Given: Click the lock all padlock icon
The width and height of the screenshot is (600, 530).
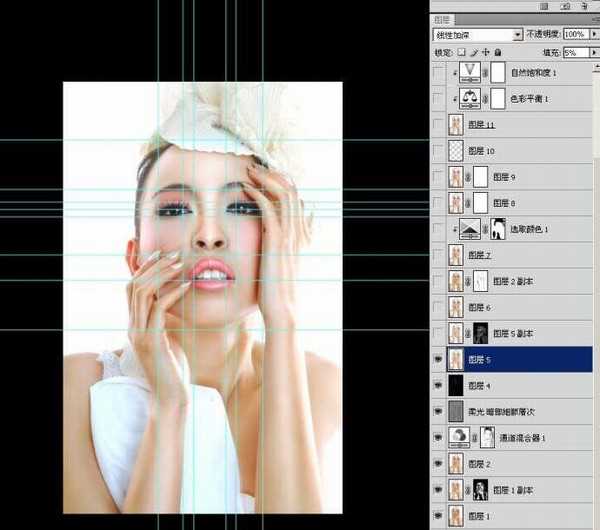Looking at the screenshot, I should 498,50.
